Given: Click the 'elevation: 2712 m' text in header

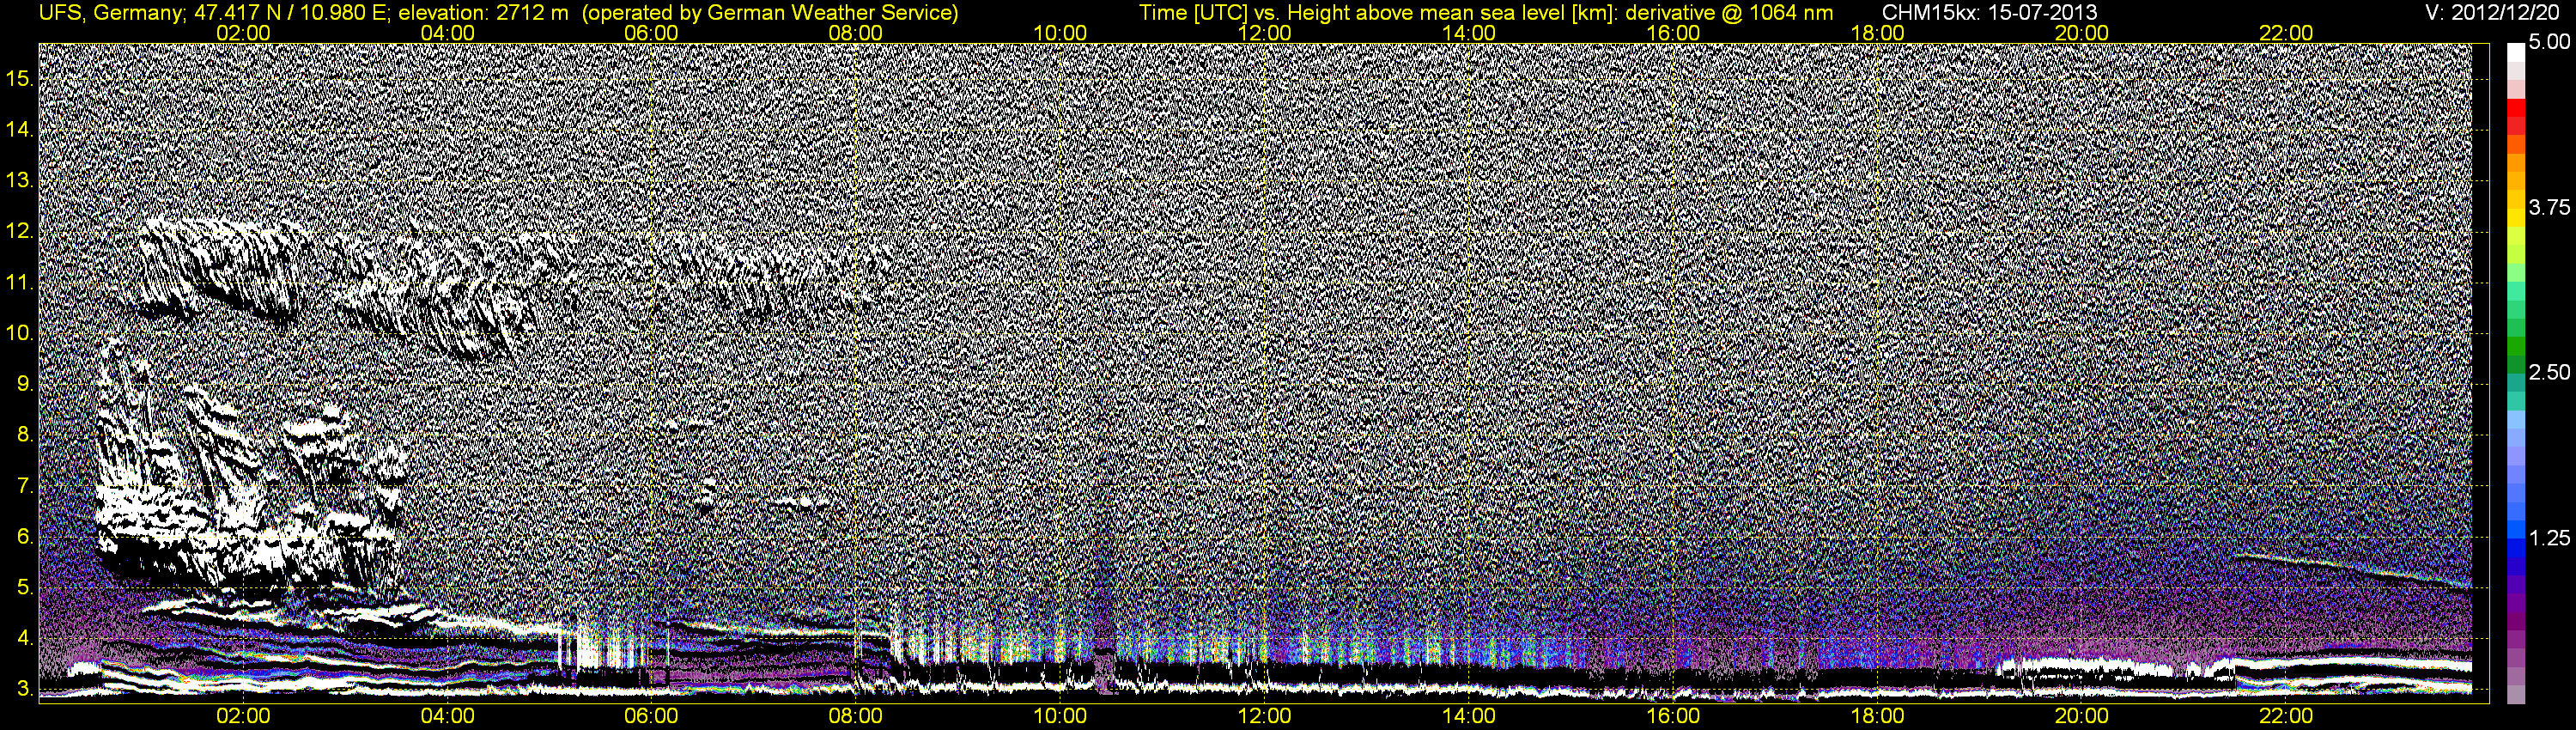Looking at the screenshot, I should click(x=483, y=12).
